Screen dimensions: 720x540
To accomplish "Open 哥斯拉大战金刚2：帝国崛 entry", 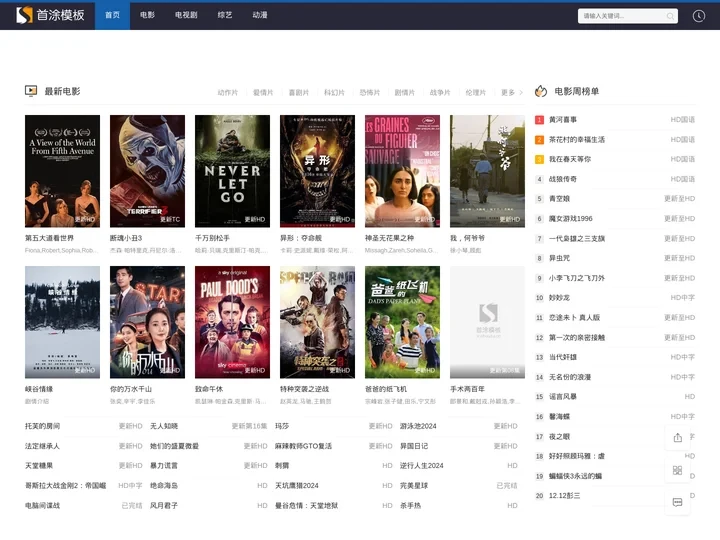I will pos(66,486).
